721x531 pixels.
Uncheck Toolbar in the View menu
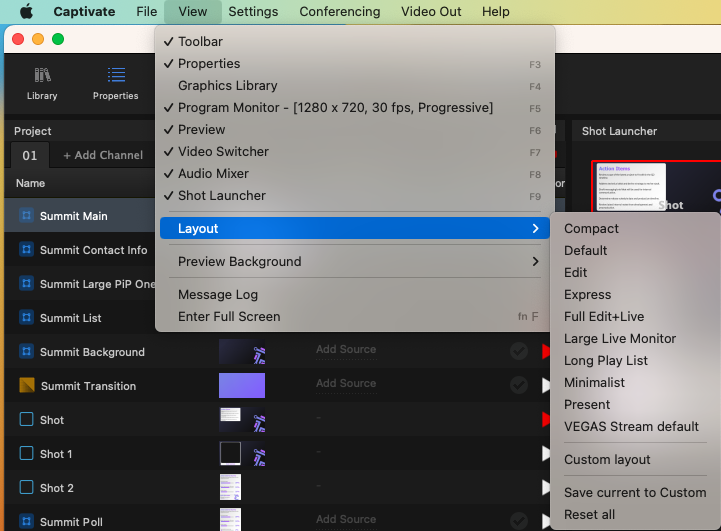[x=355, y=41]
